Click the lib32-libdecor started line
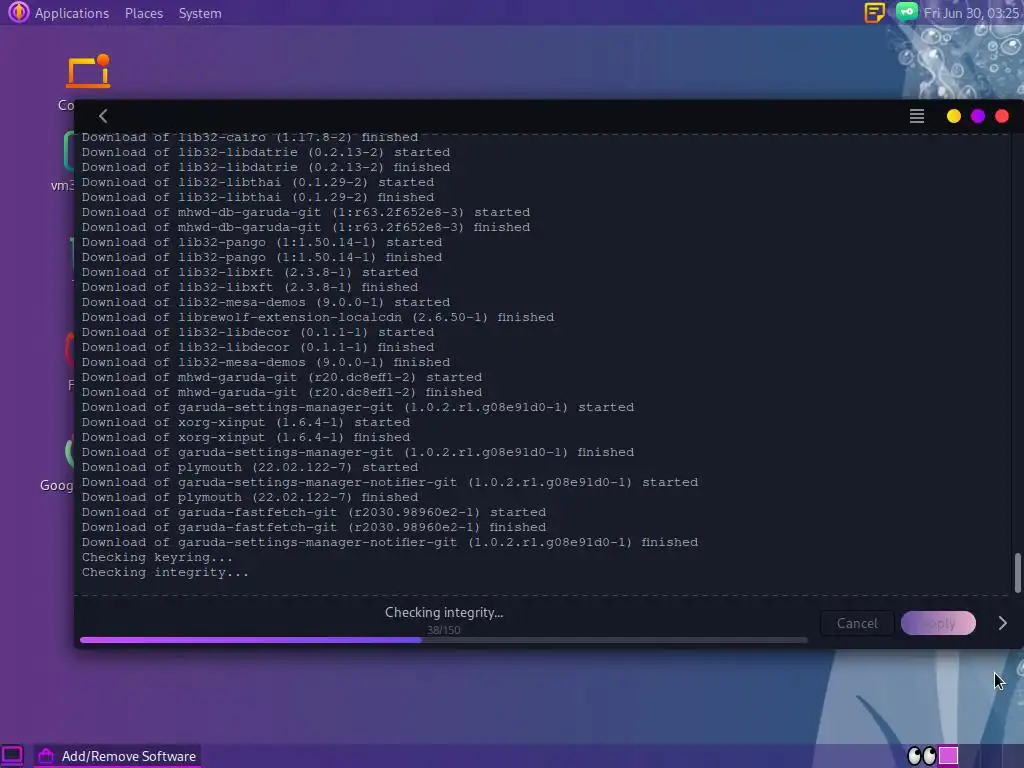The image size is (1024, 768). pyautogui.click(x=258, y=332)
